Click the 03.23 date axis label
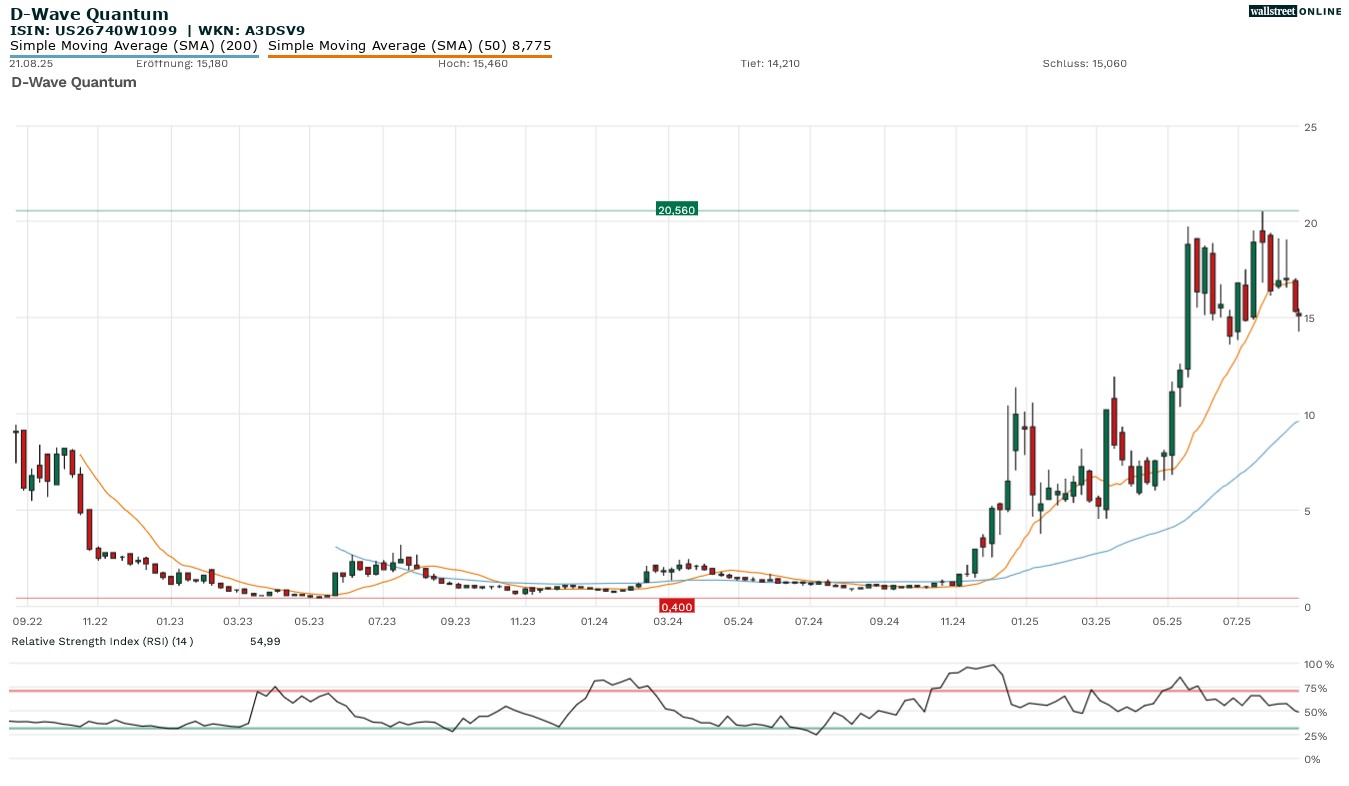 pyautogui.click(x=238, y=621)
